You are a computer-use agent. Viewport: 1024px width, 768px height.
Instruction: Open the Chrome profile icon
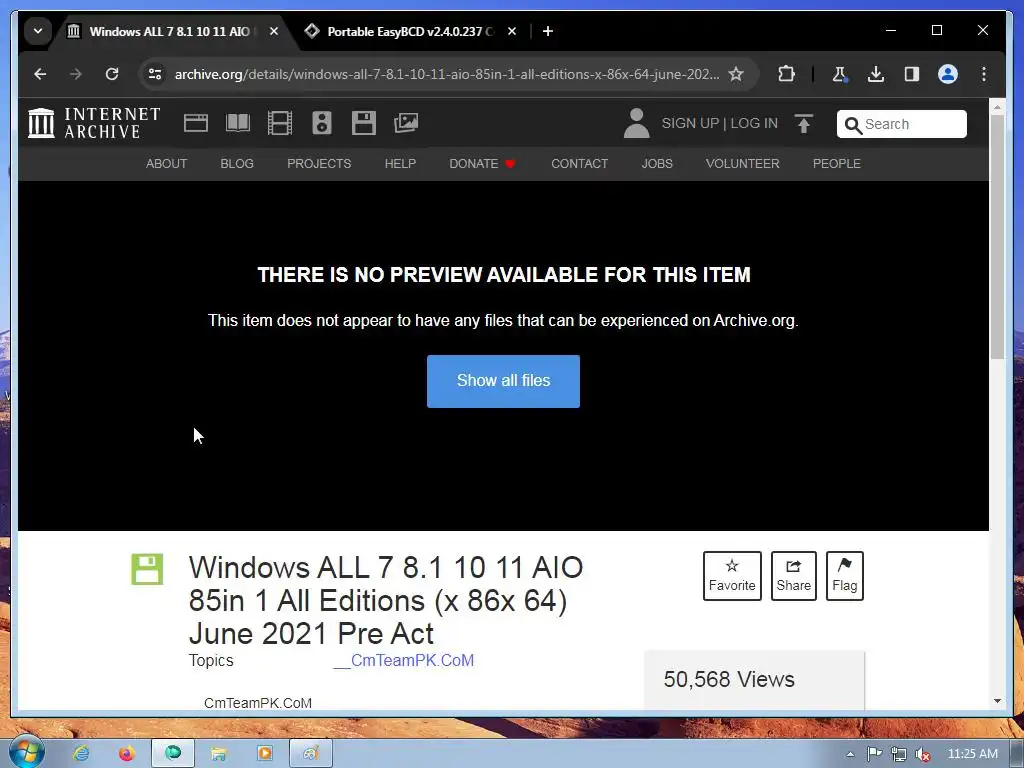[948, 74]
